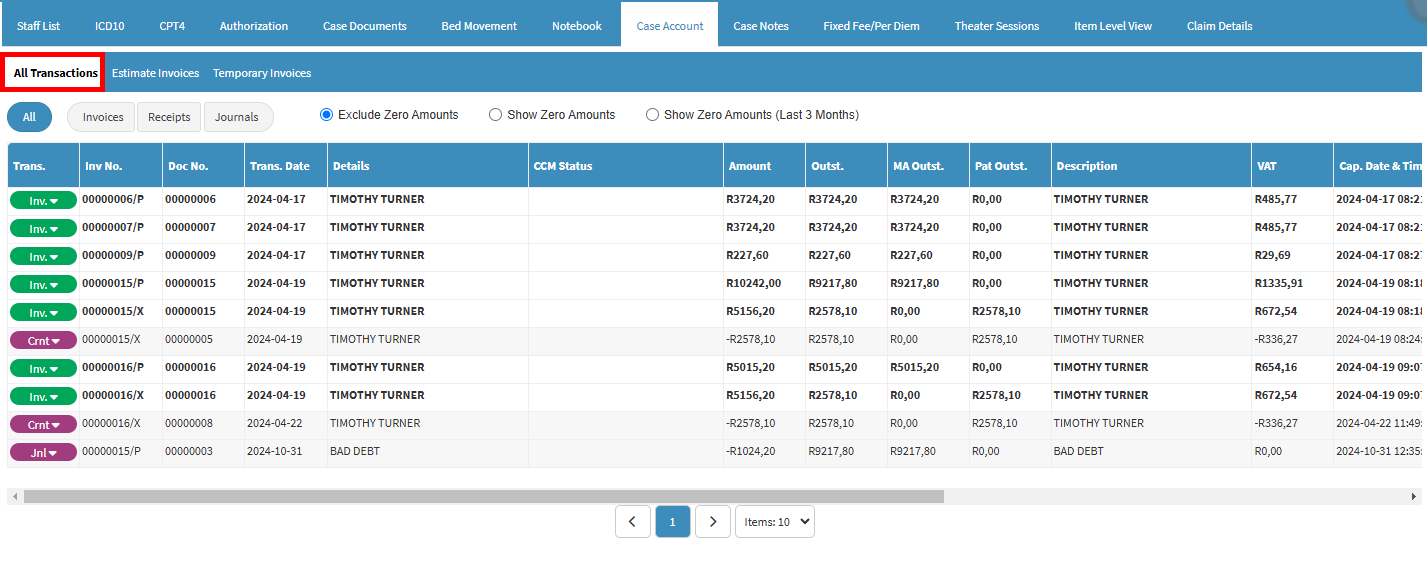Open the Estimate Invoices sub-tab
Image resolution: width=1427 pixels, height=575 pixels.
coord(155,73)
